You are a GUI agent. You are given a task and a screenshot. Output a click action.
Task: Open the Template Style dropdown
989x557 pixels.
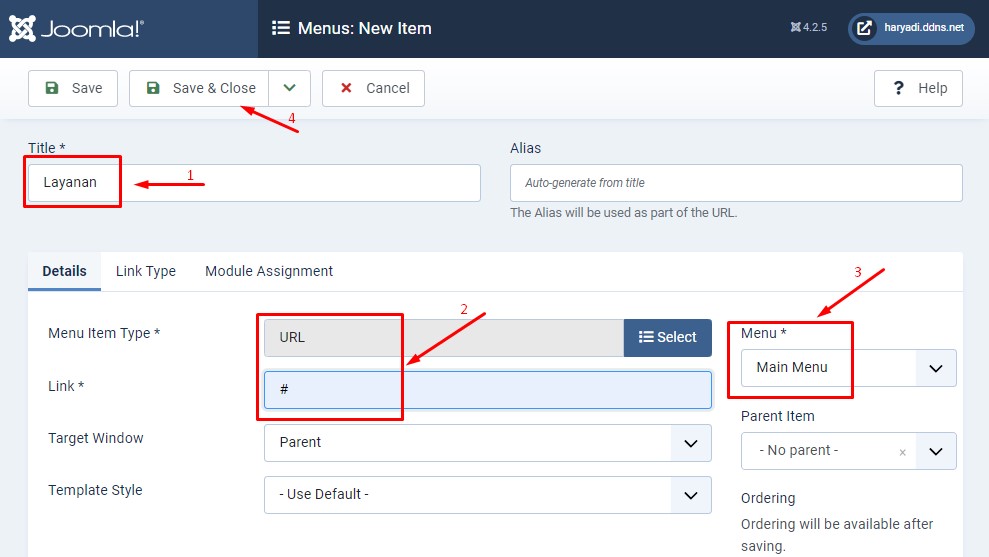click(x=488, y=494)
